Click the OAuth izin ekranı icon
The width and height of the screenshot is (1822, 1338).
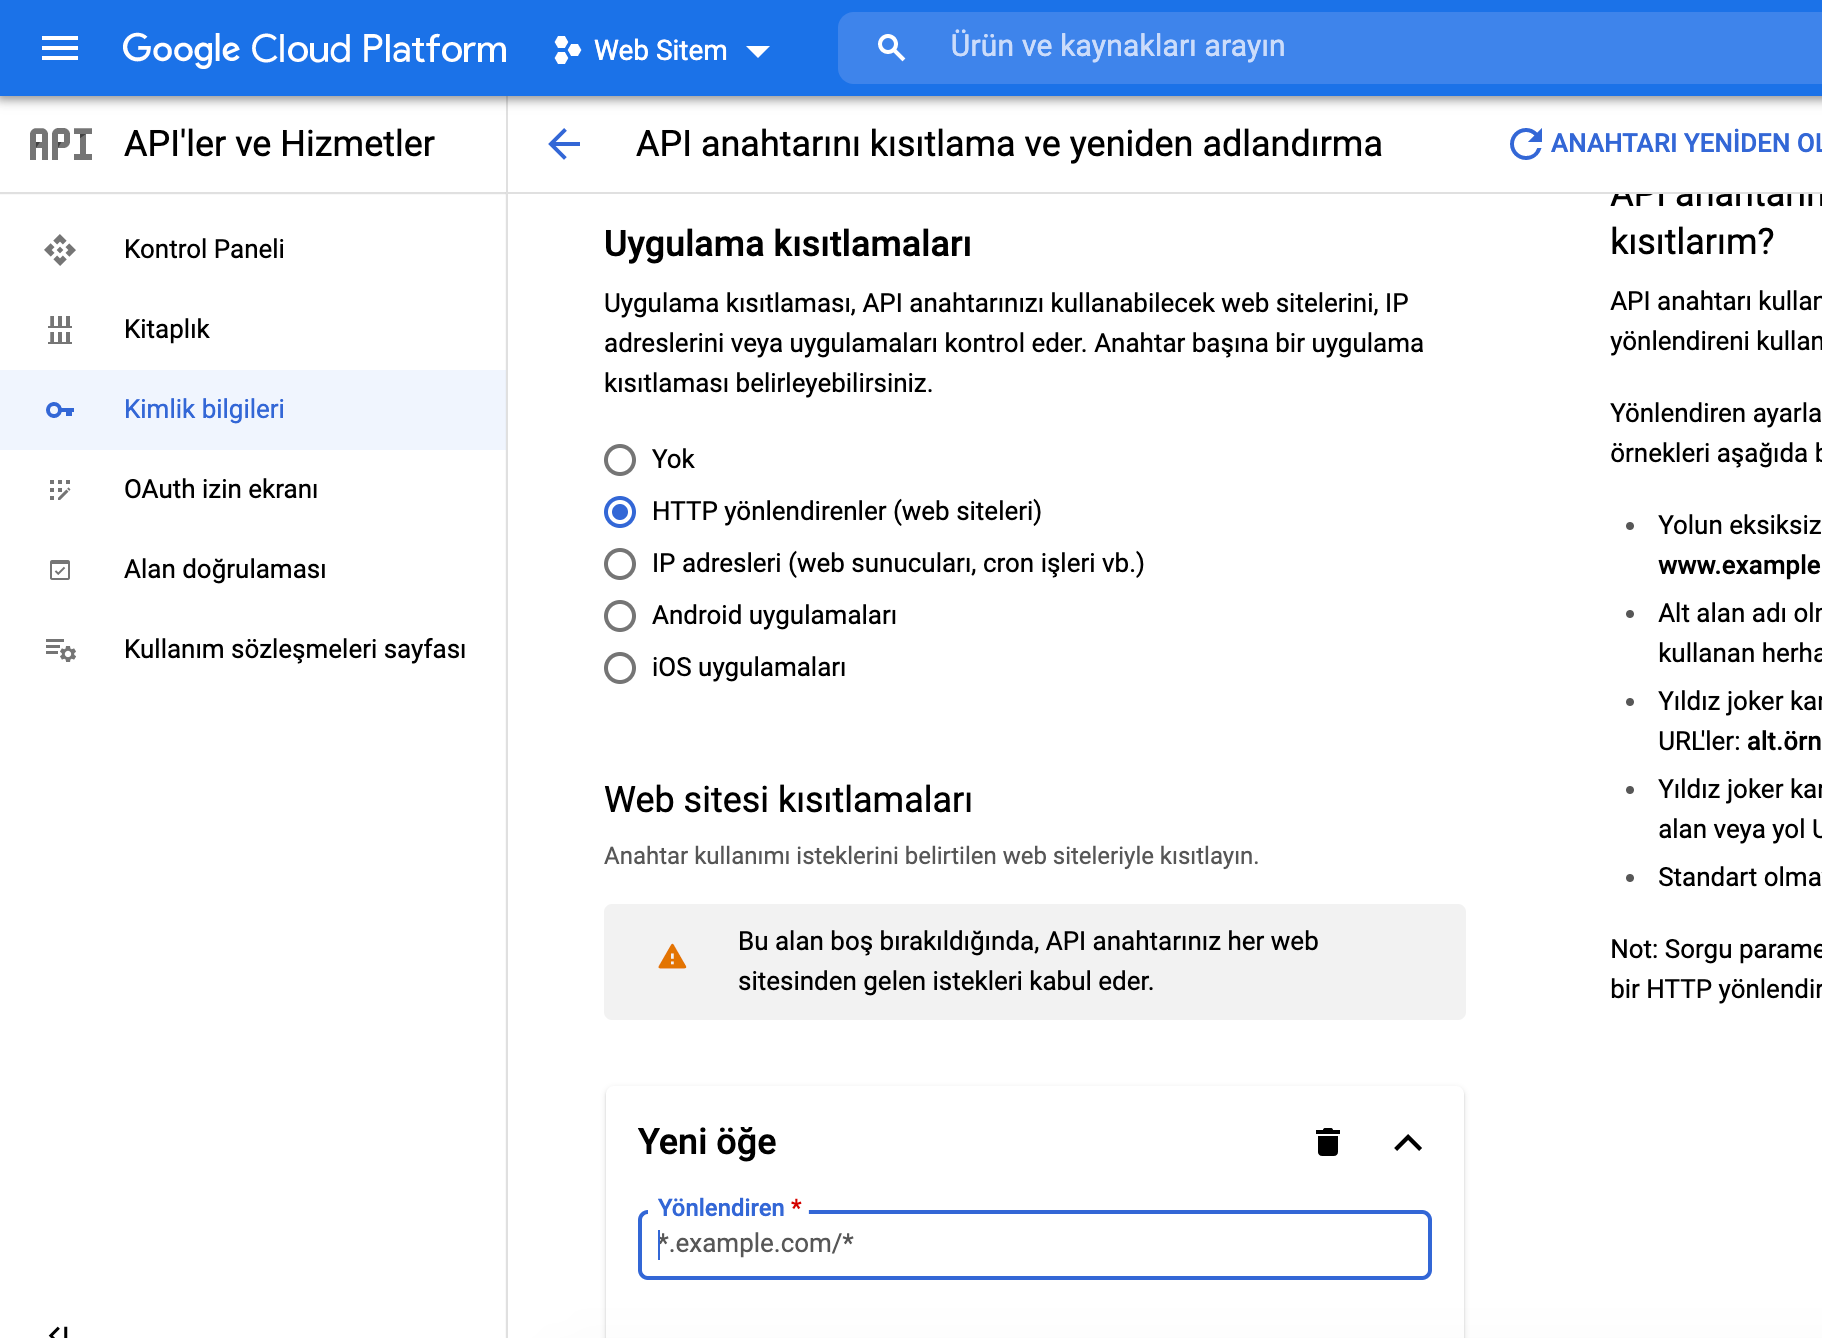(60, 489)
